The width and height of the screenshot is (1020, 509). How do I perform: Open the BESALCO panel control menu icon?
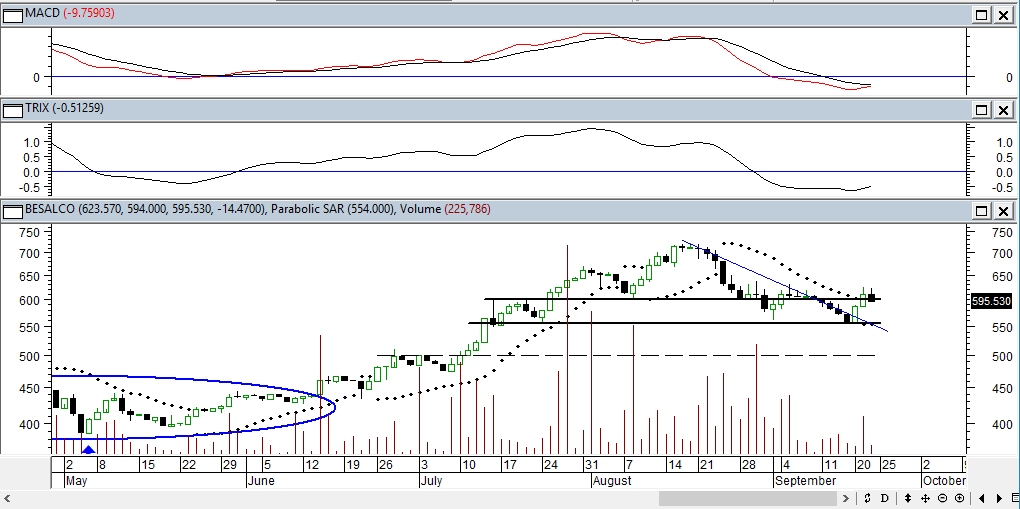(13, 210)
